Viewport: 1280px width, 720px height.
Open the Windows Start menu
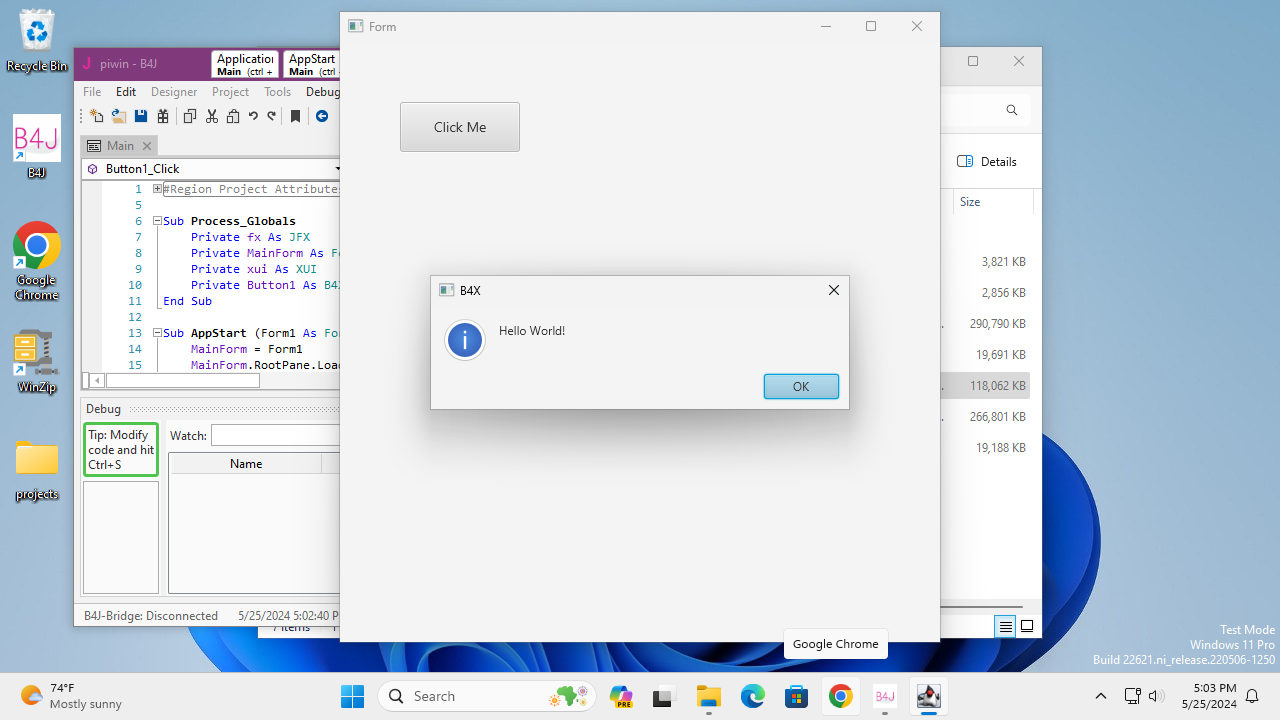coord(353,696)
